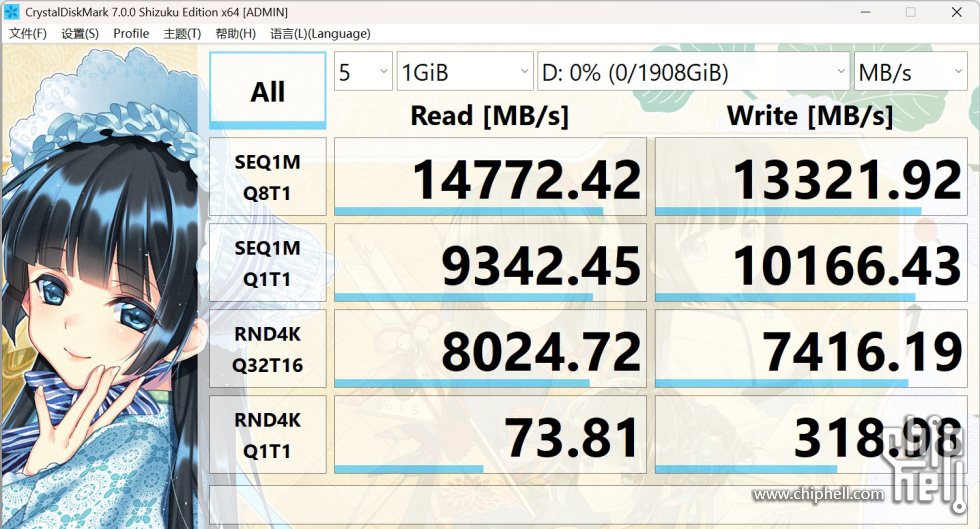Viewport: 980px width, 529px height.
Task: Run the SEQ1M Q8T1 test
Action: [268, 177]
